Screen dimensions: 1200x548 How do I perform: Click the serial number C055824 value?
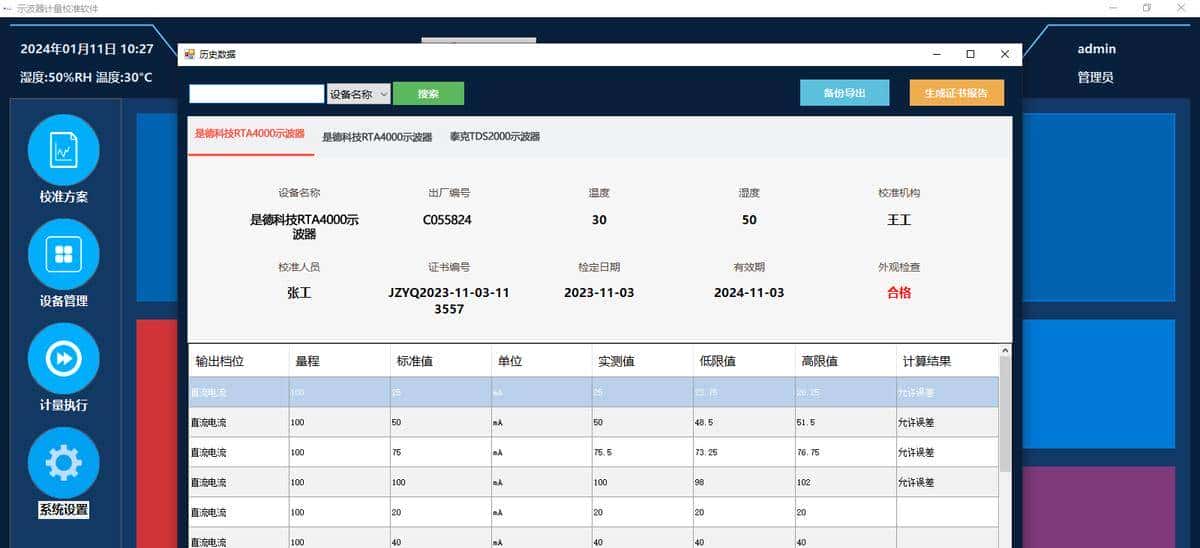click(x=447, y=219)
